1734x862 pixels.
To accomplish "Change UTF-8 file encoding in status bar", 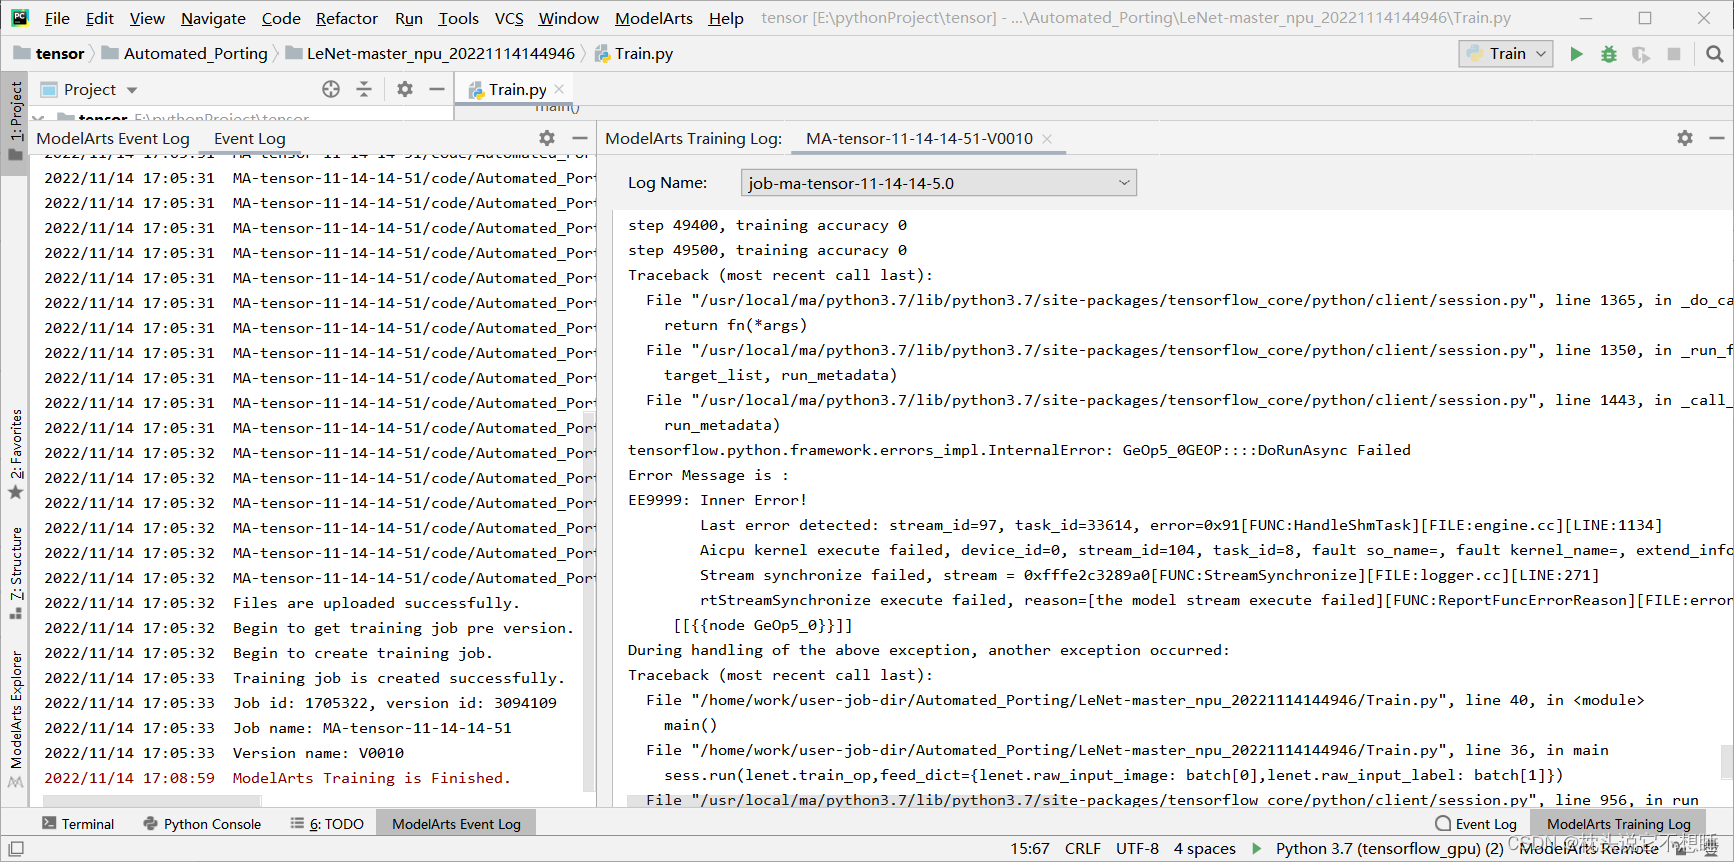I will (1137, 849).
